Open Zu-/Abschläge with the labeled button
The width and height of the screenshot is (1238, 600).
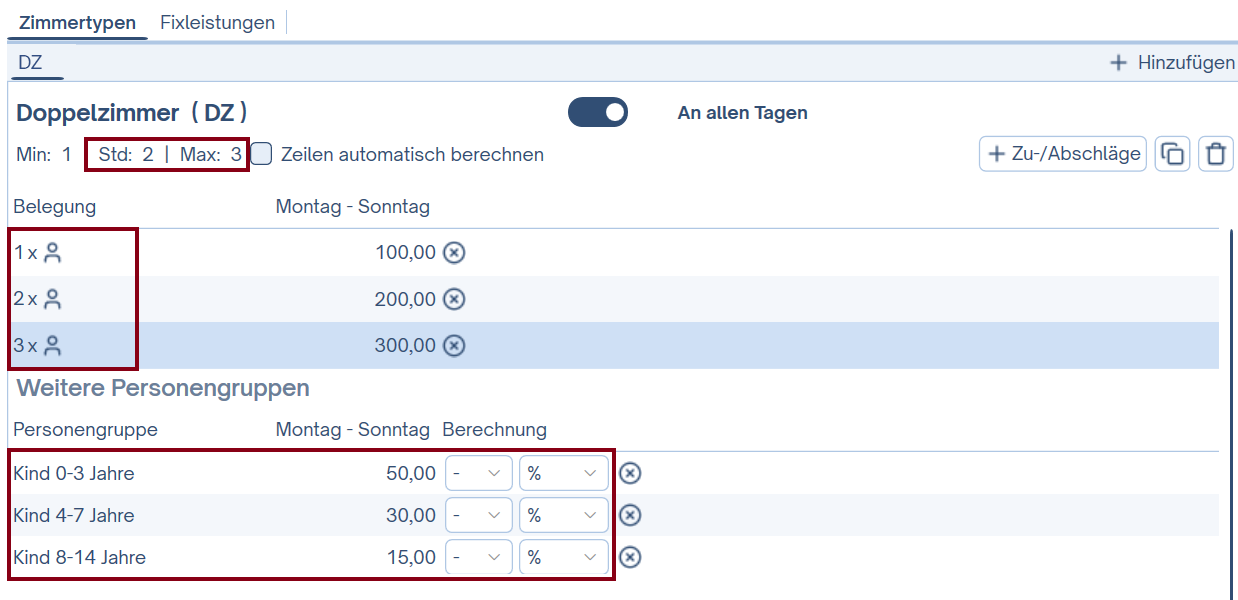coord(1062,153)
